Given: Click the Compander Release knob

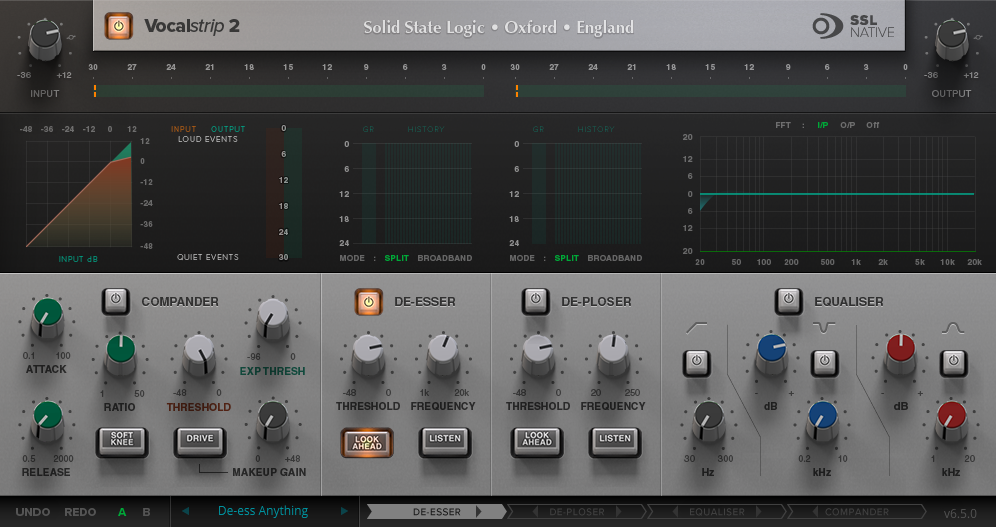Looking at the screenshot, I should point(47,420).
